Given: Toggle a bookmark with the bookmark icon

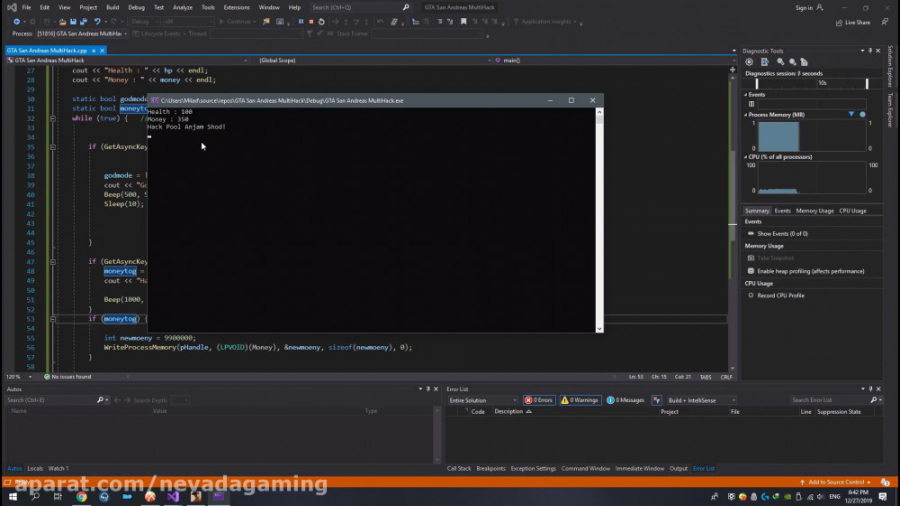Looking at the screenshot, I should 464,22.
